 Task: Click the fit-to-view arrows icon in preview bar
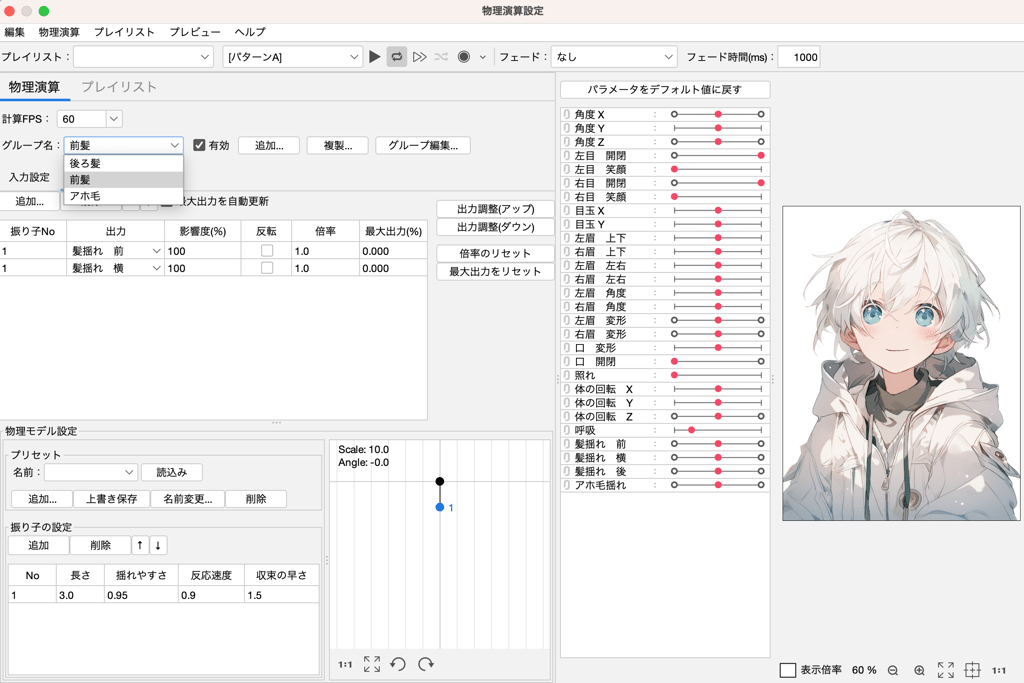pos(946,670)
